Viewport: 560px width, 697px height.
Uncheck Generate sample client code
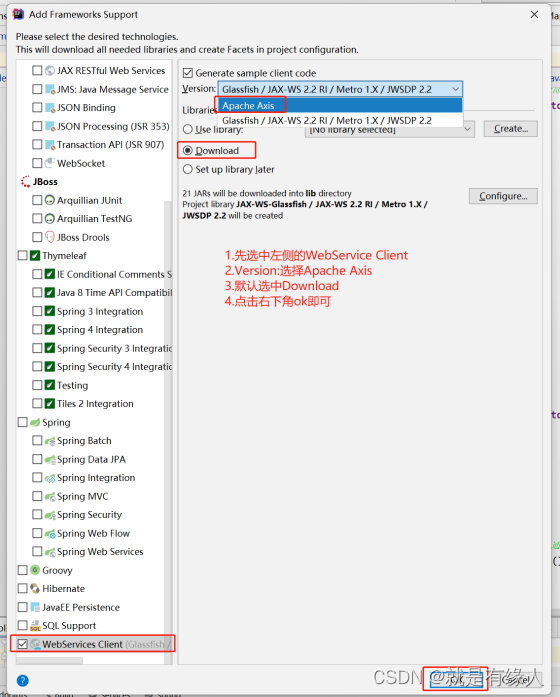point(188,73)
